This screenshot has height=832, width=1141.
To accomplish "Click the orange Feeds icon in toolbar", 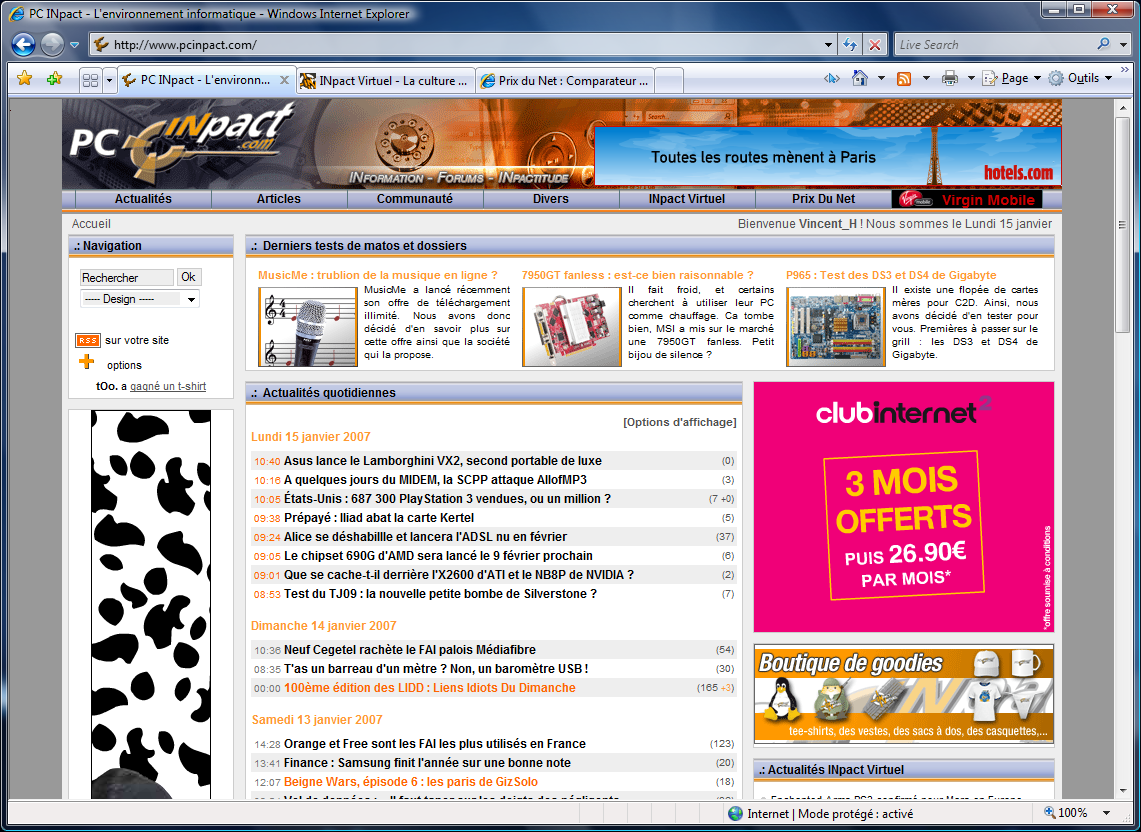I will tap(904, 79).
